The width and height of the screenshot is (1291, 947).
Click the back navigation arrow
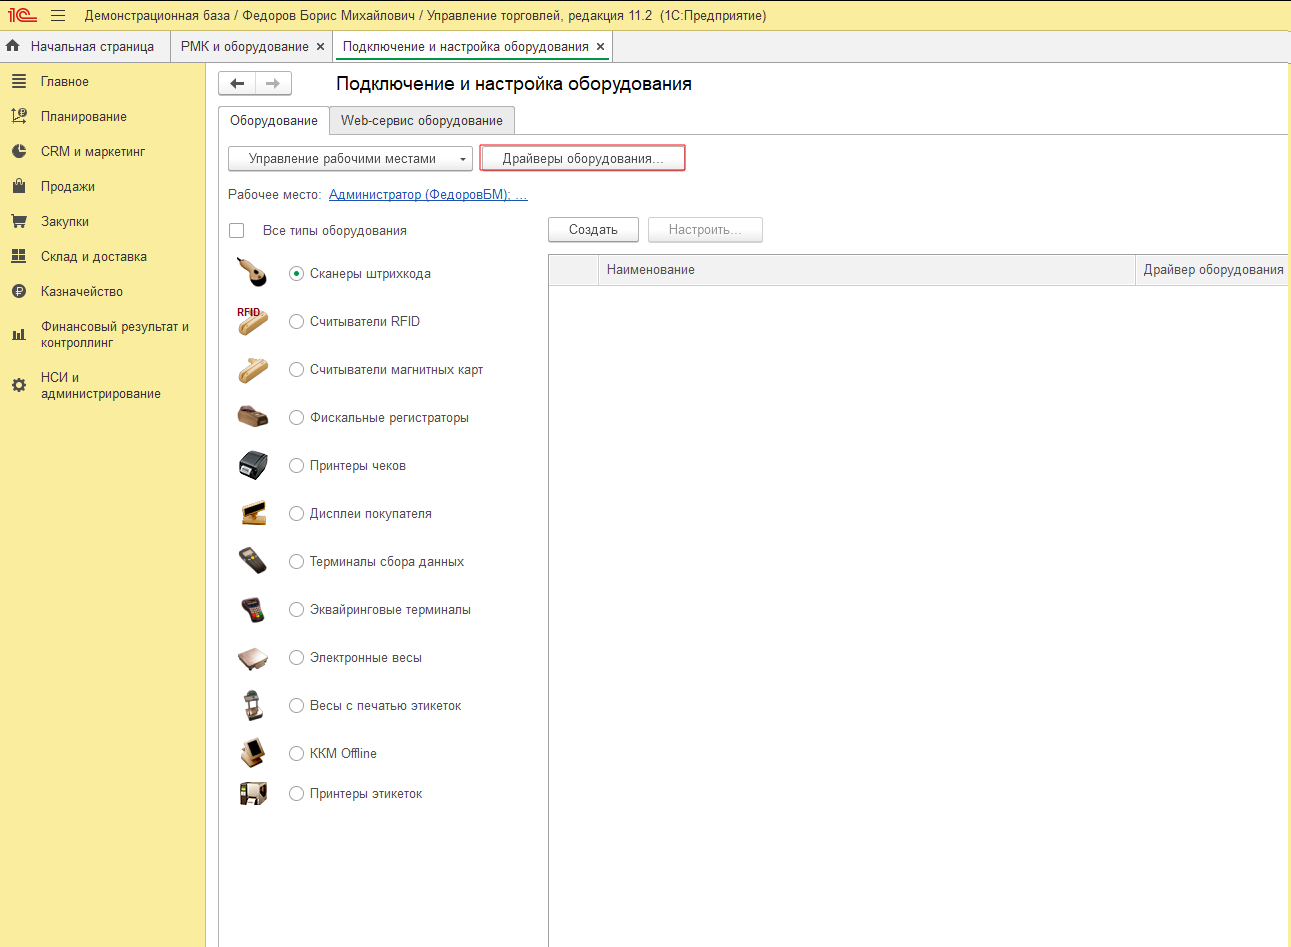[x=237, y=84]
